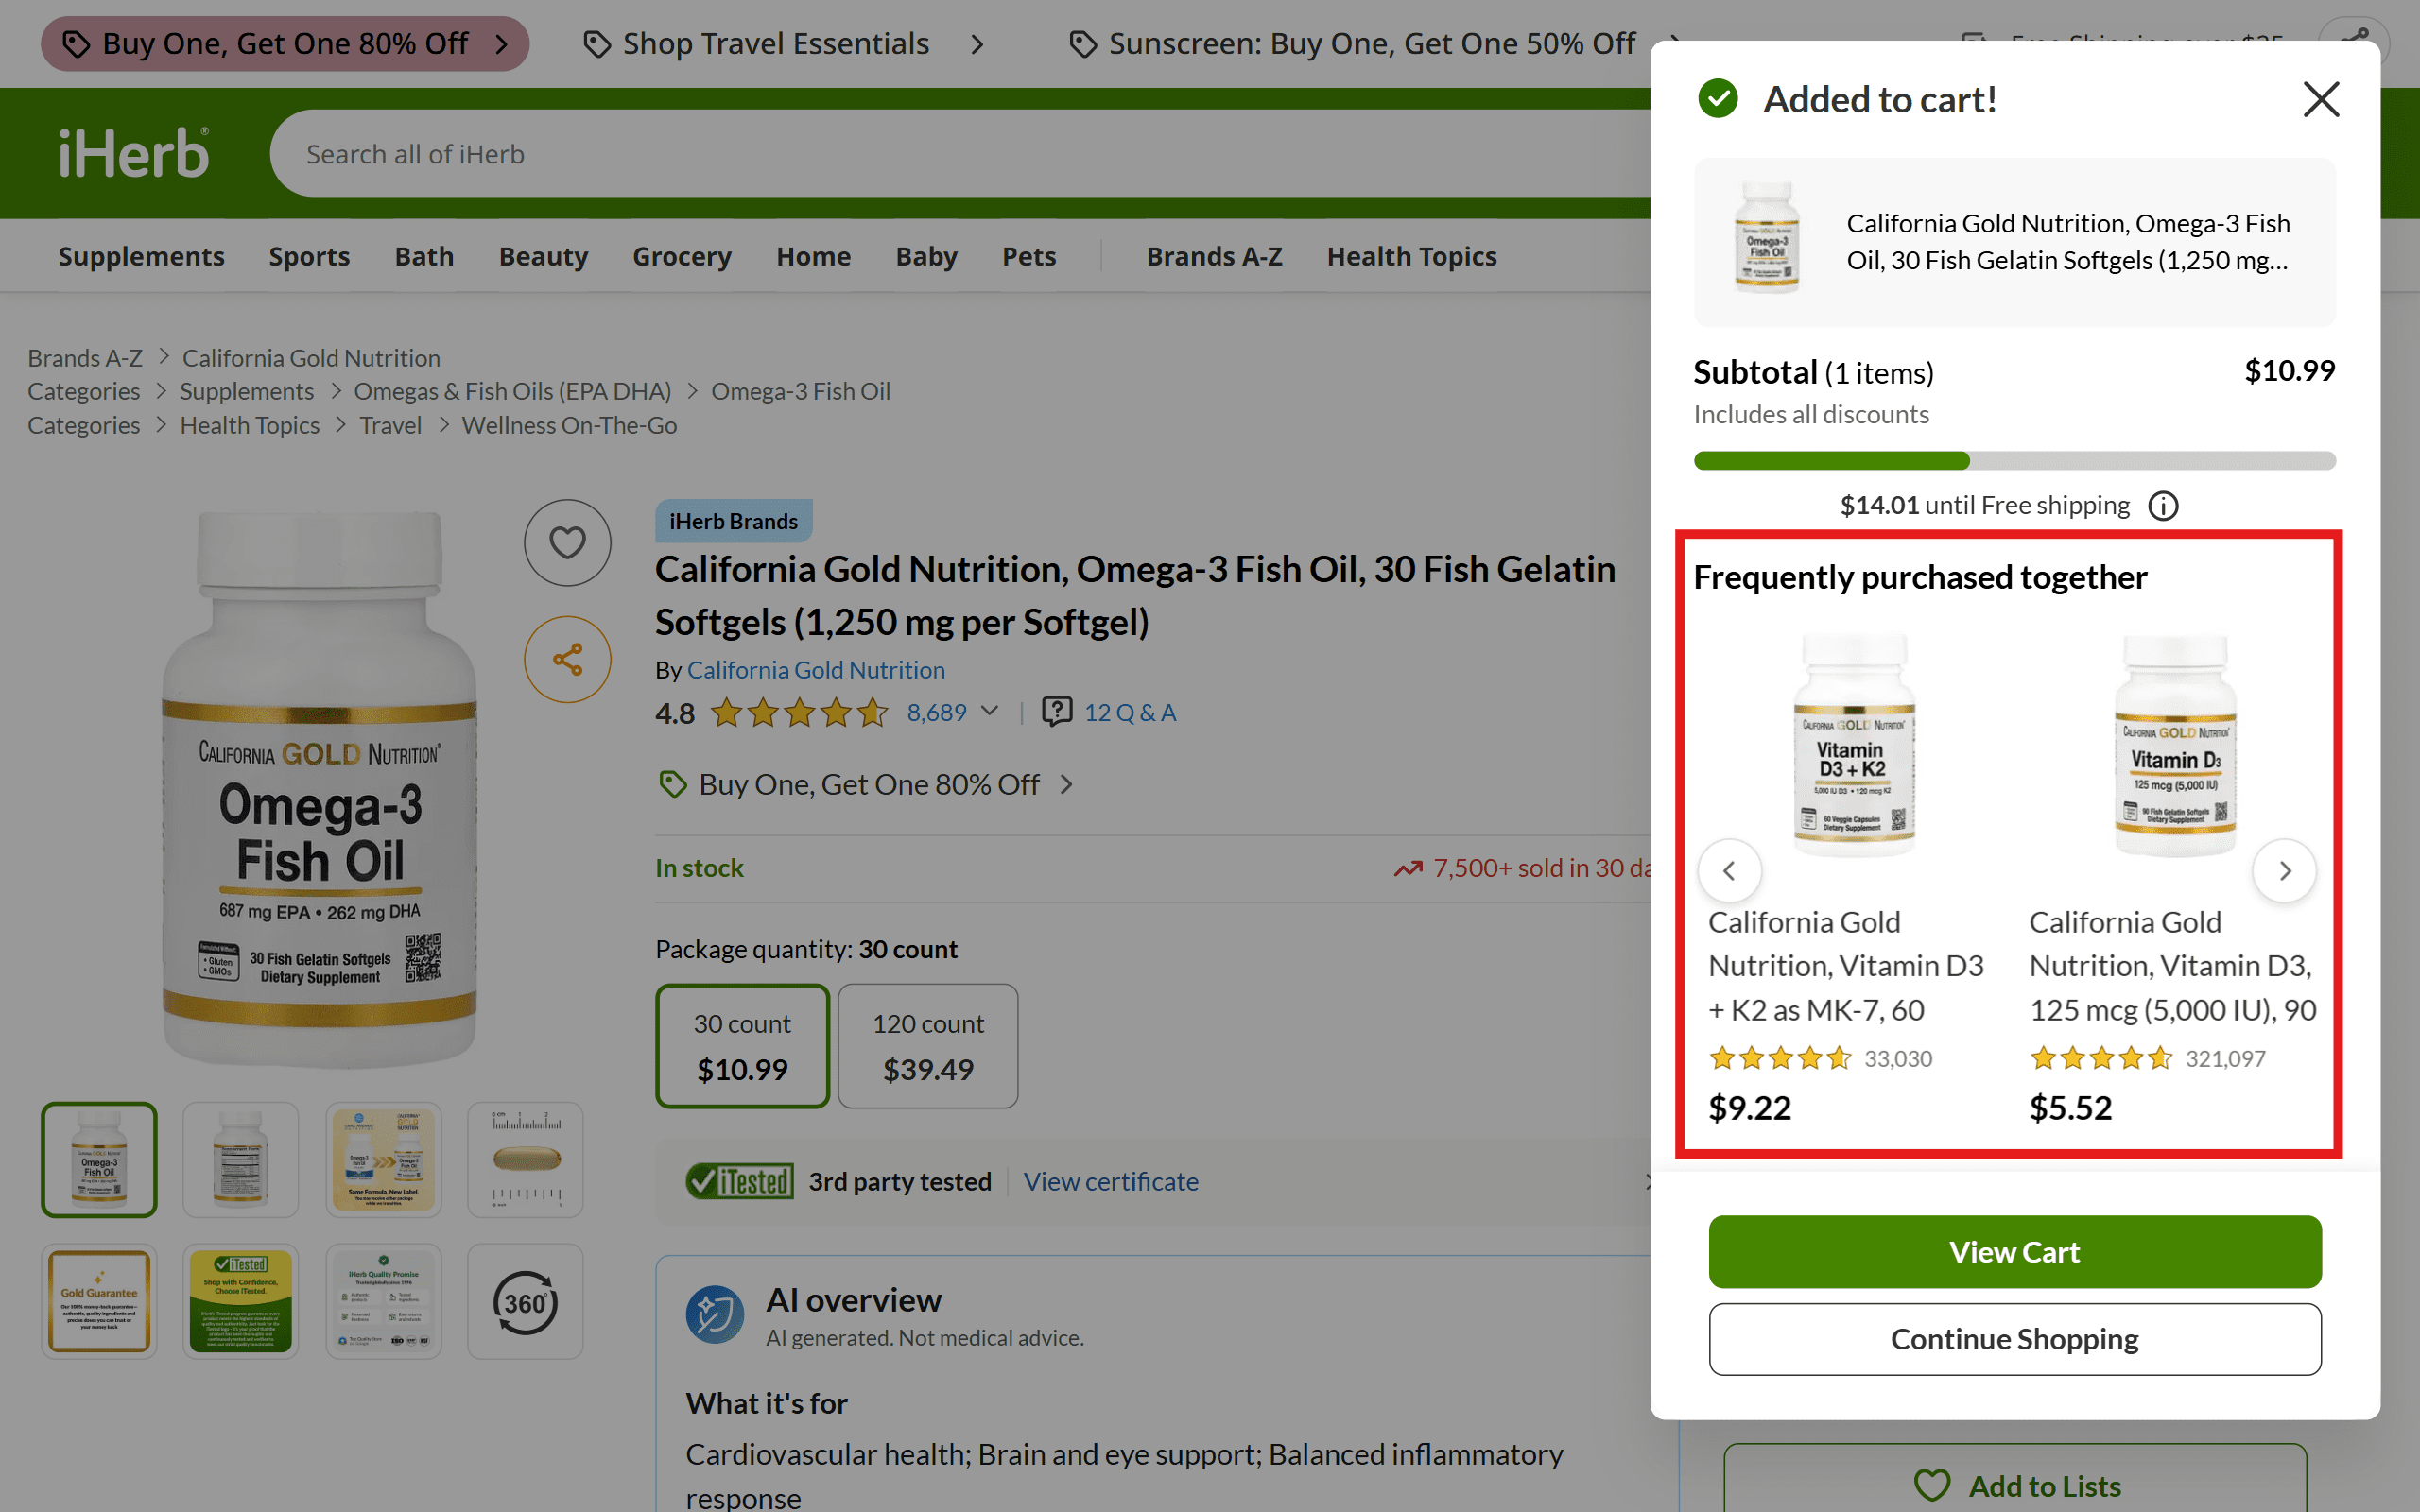Show previous frequently purchased item arrow
The height and width of the screenshot is (1512, 2420).
(x=1729, y=871)
